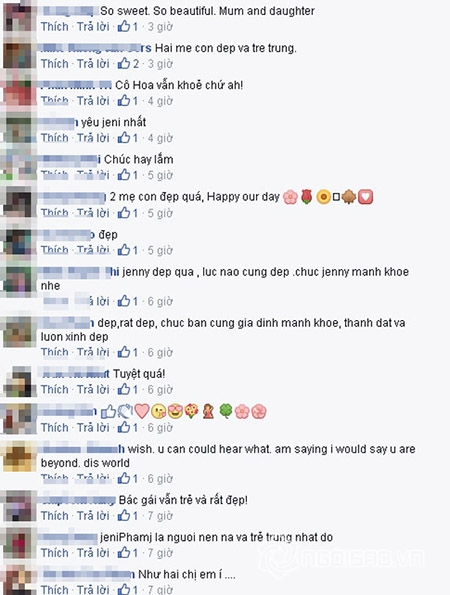
Task: Click thumbs-up icon under "Chúc hay lắm" comment
Action: point(124,175)
